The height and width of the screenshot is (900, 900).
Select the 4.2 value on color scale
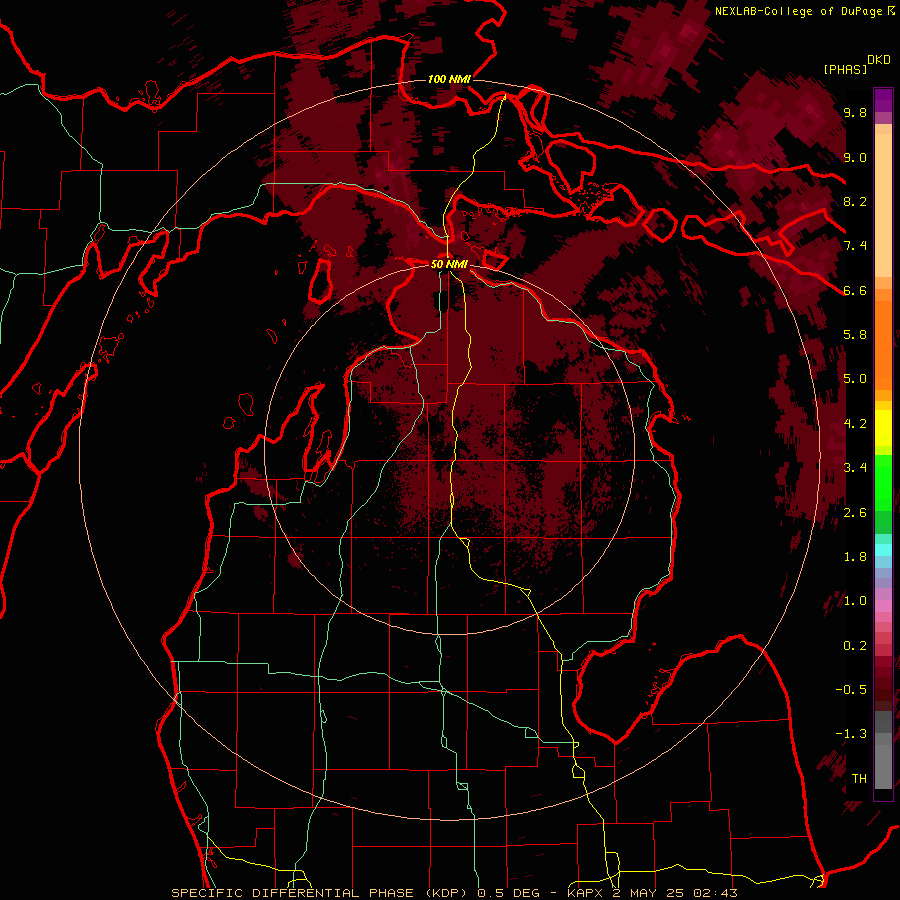(x=855, y=424)
